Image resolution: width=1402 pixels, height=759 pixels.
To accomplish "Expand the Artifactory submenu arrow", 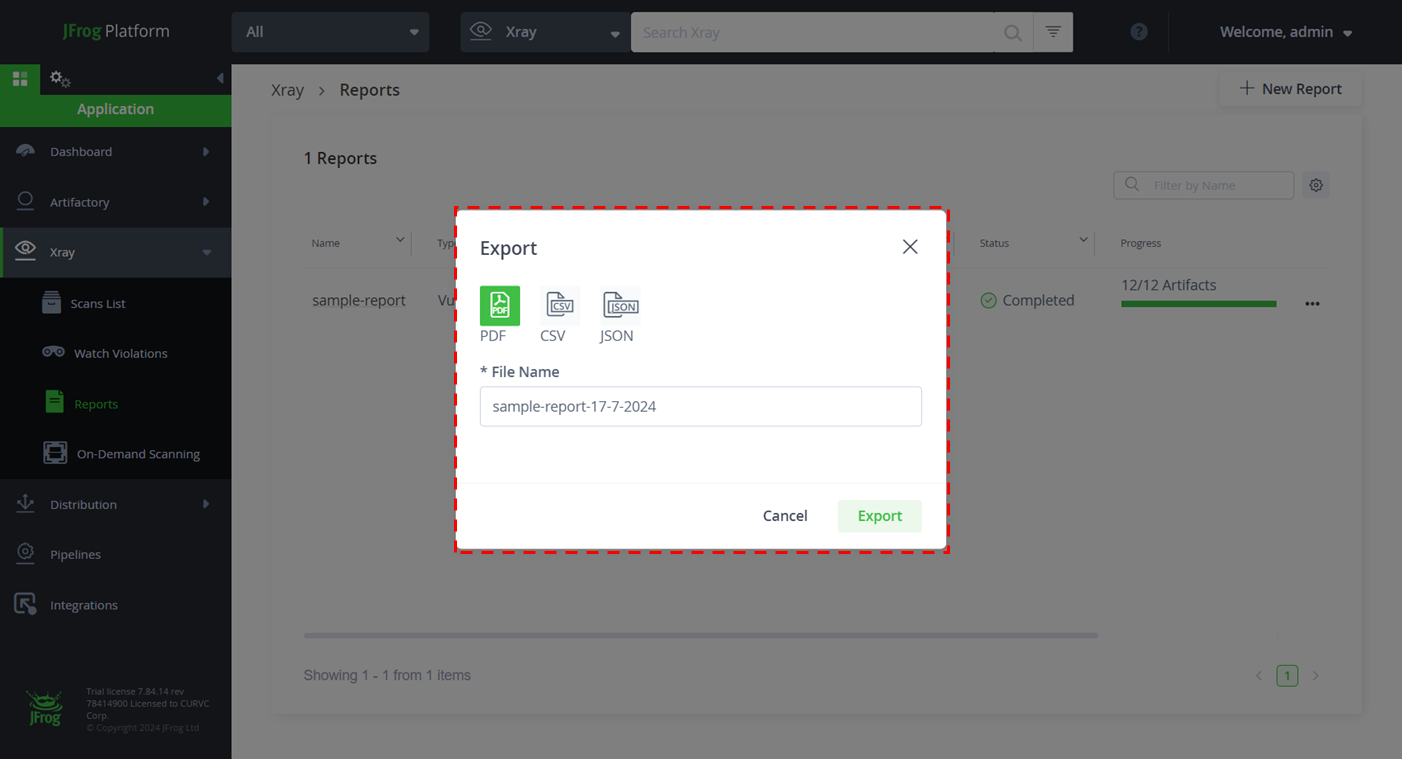I will coord(206,202).
